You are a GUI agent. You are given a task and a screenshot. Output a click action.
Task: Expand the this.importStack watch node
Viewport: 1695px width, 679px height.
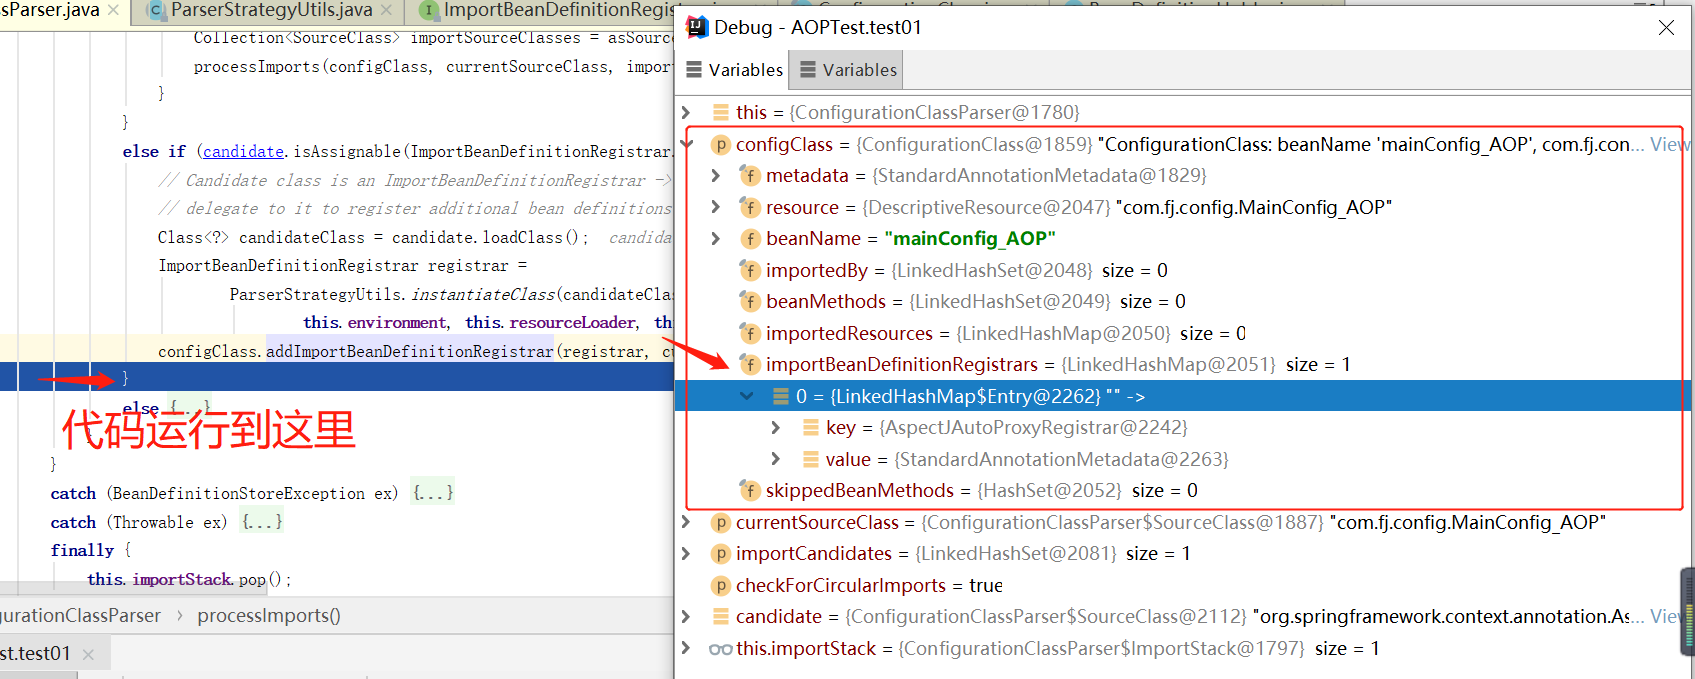[x=686, y=648]
